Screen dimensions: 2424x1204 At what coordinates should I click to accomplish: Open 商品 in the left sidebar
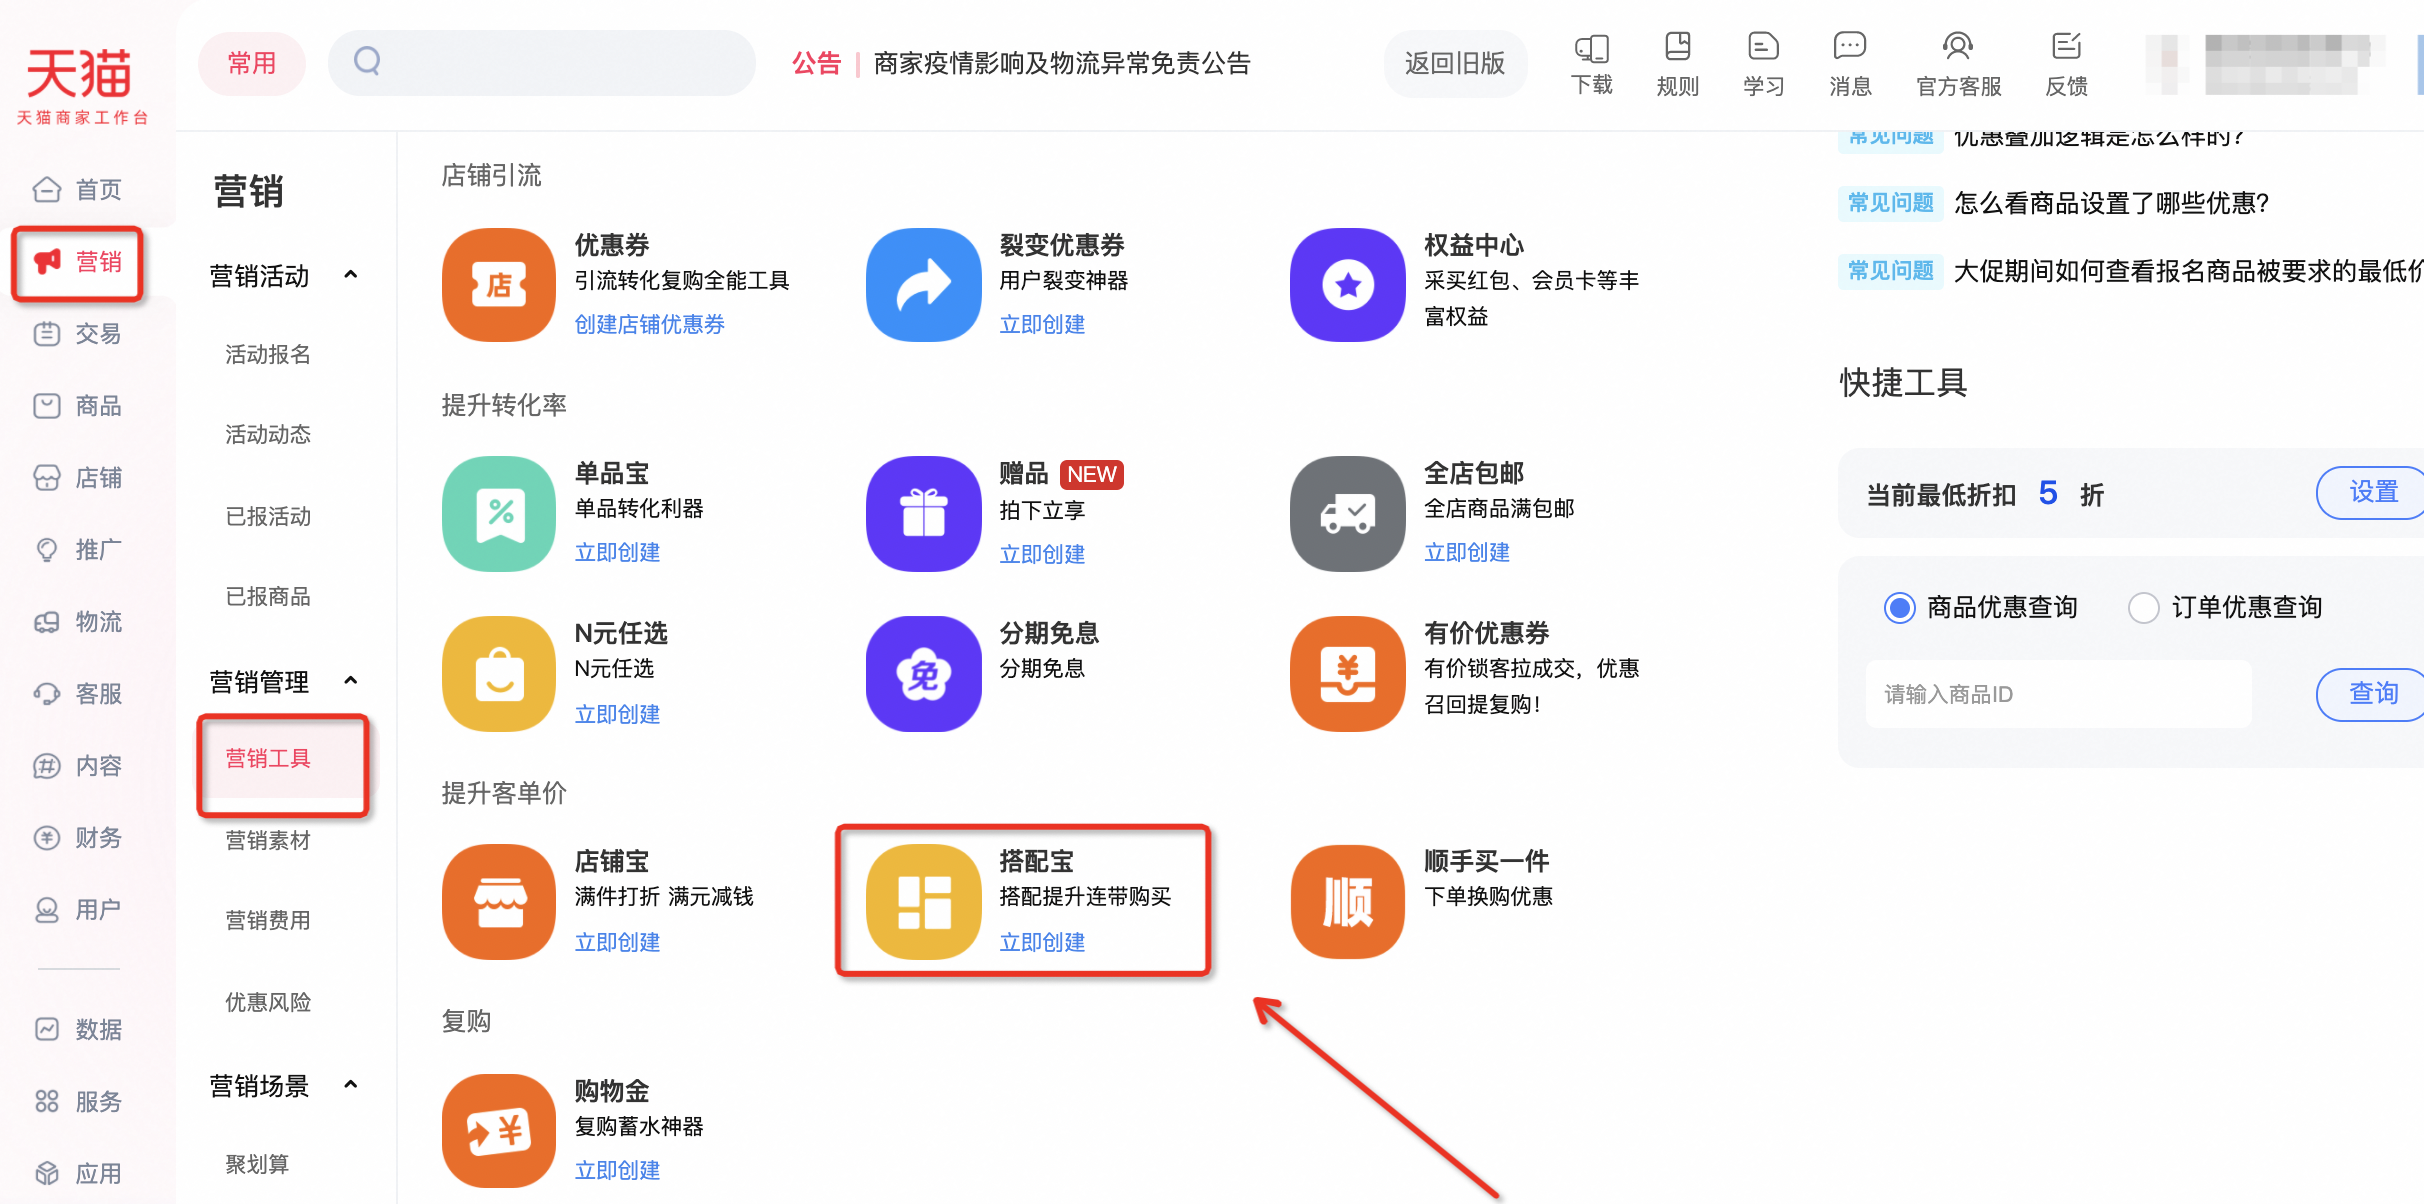click(x=78, y=405)
